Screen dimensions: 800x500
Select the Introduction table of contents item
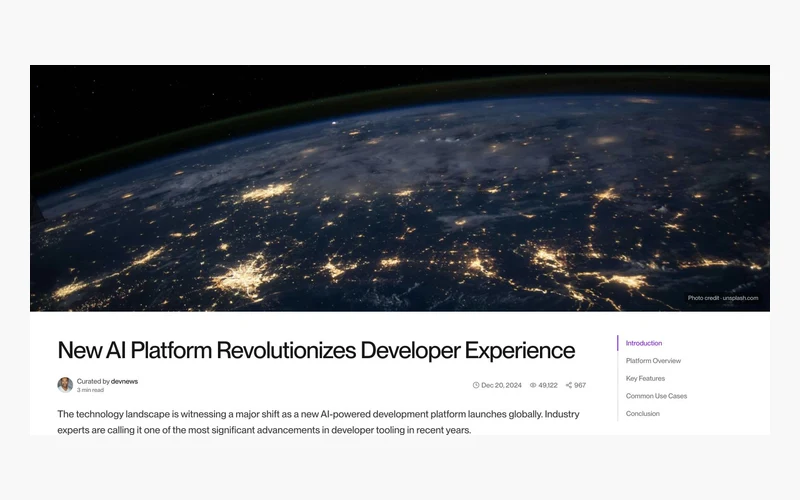point(644,343)
